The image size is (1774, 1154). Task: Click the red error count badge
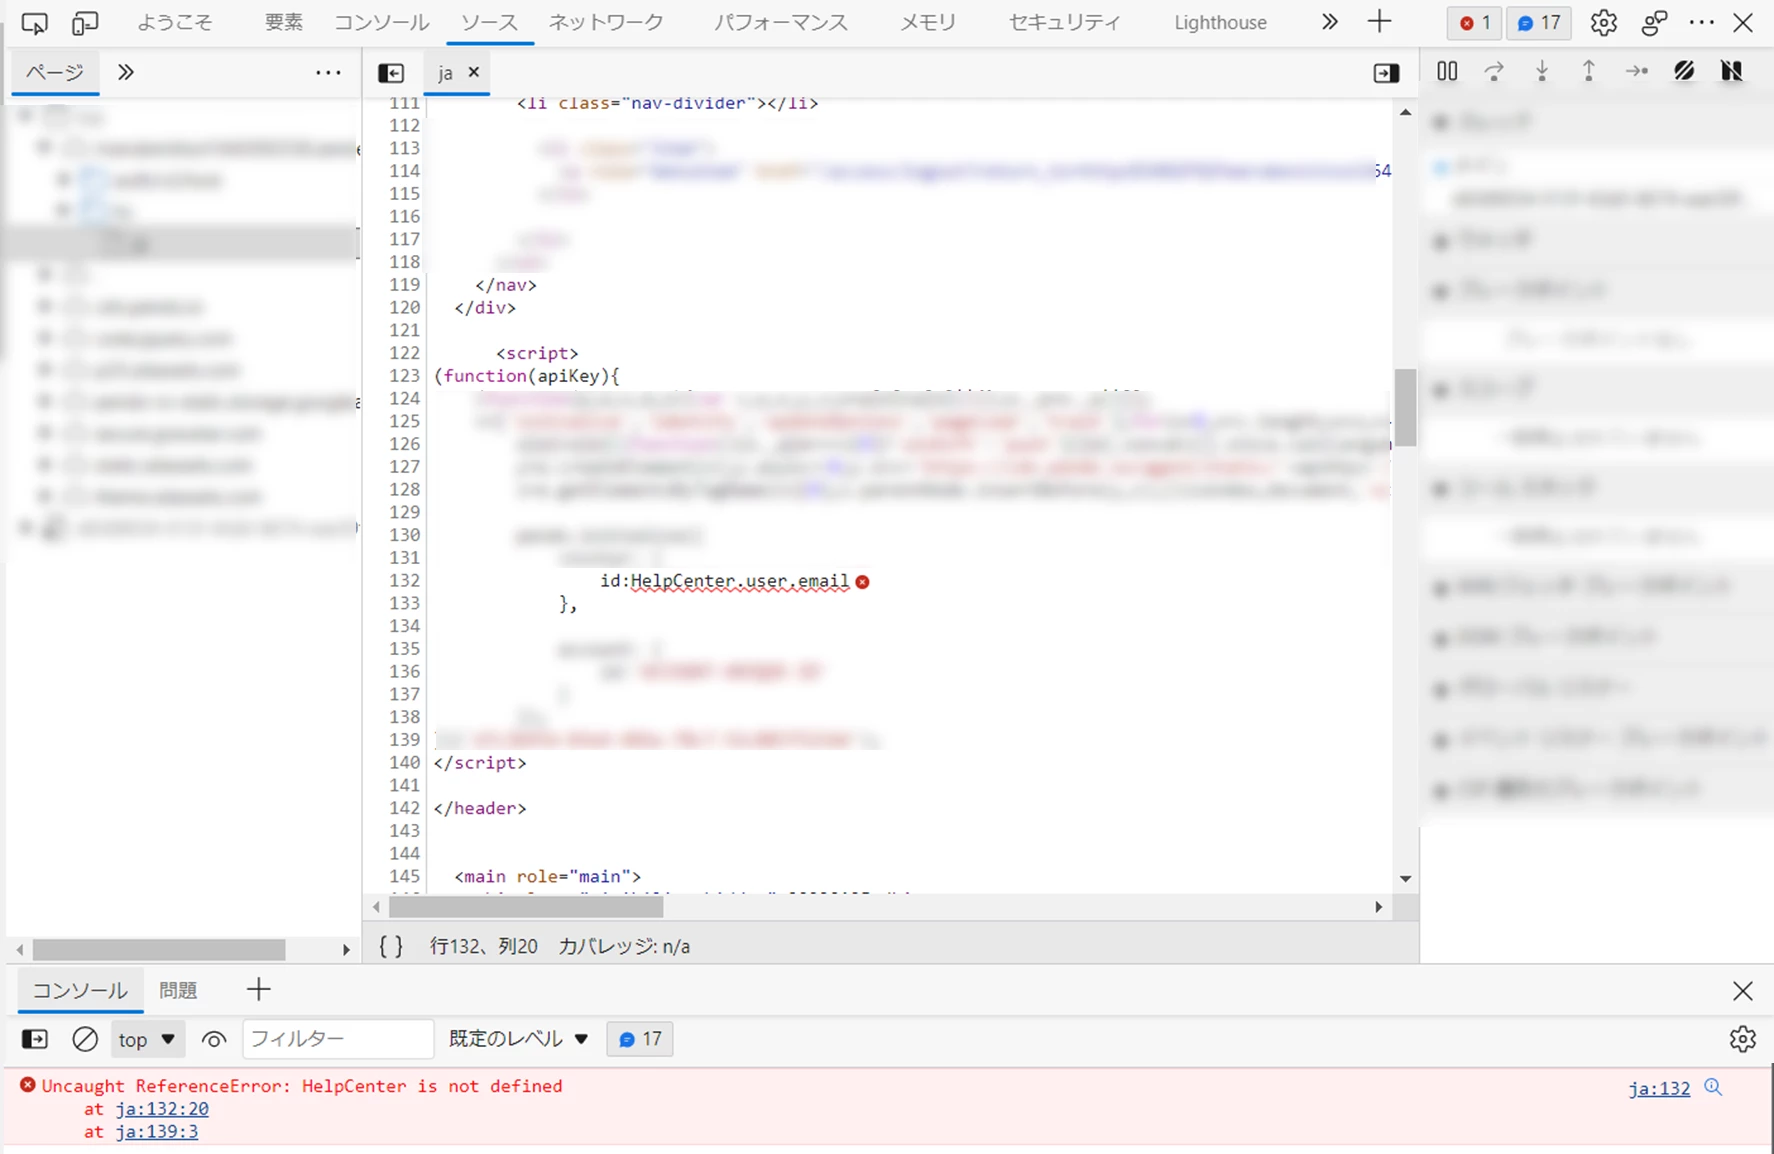pyautogui.click(x=1474, y=23)
